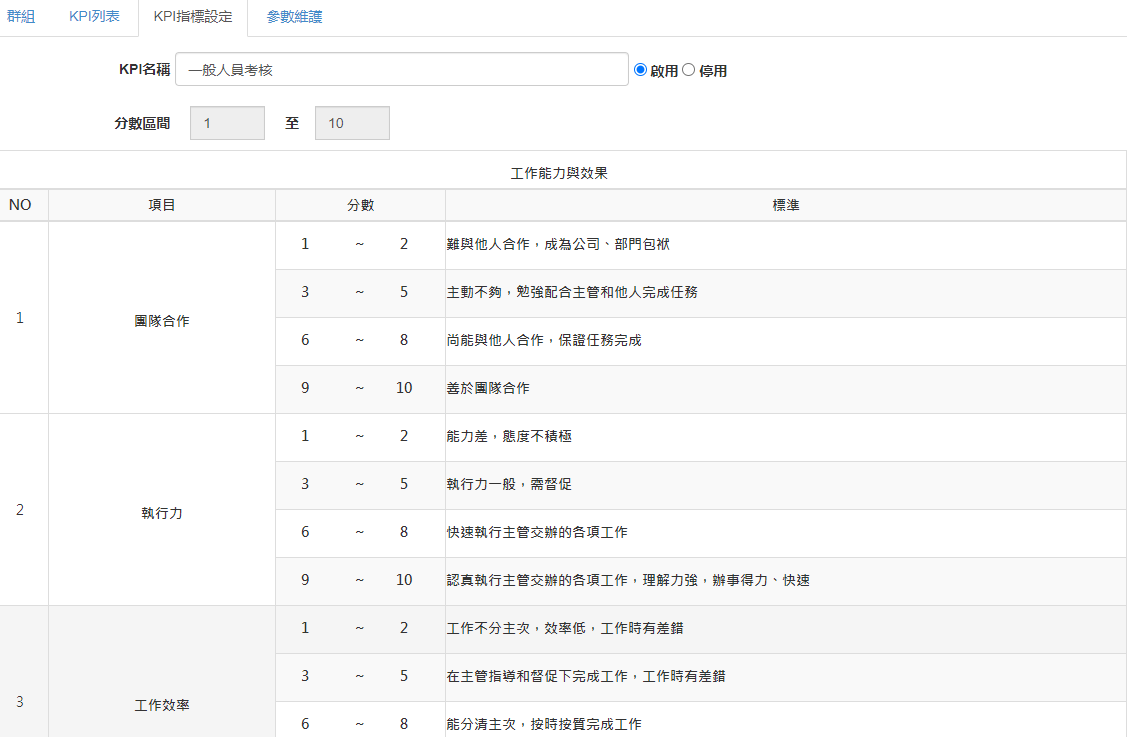Switch to the KPI列表 tab
Viewport: 1136px width, 737px height.
pyautogui.click(x=94, y=16)
